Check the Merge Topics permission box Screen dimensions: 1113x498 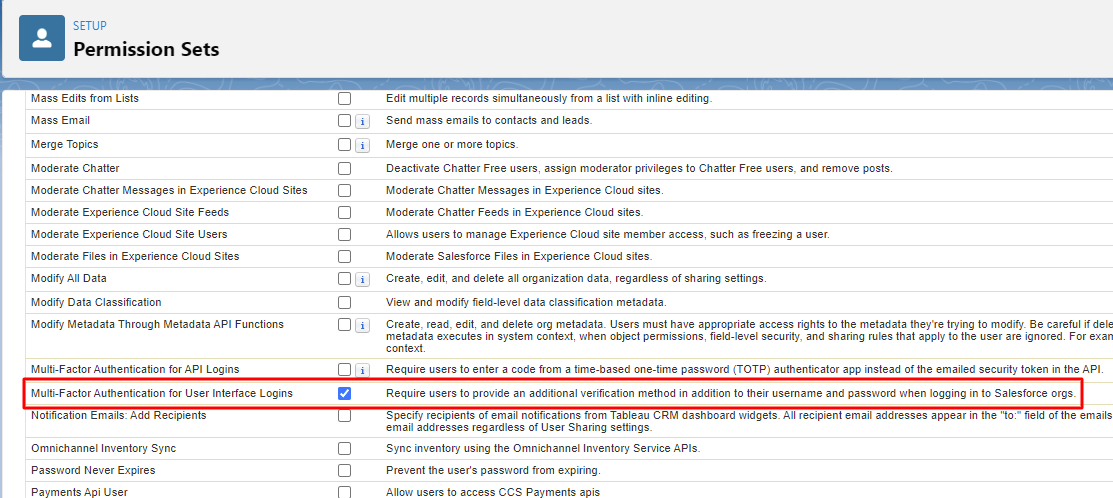point(344,145)
